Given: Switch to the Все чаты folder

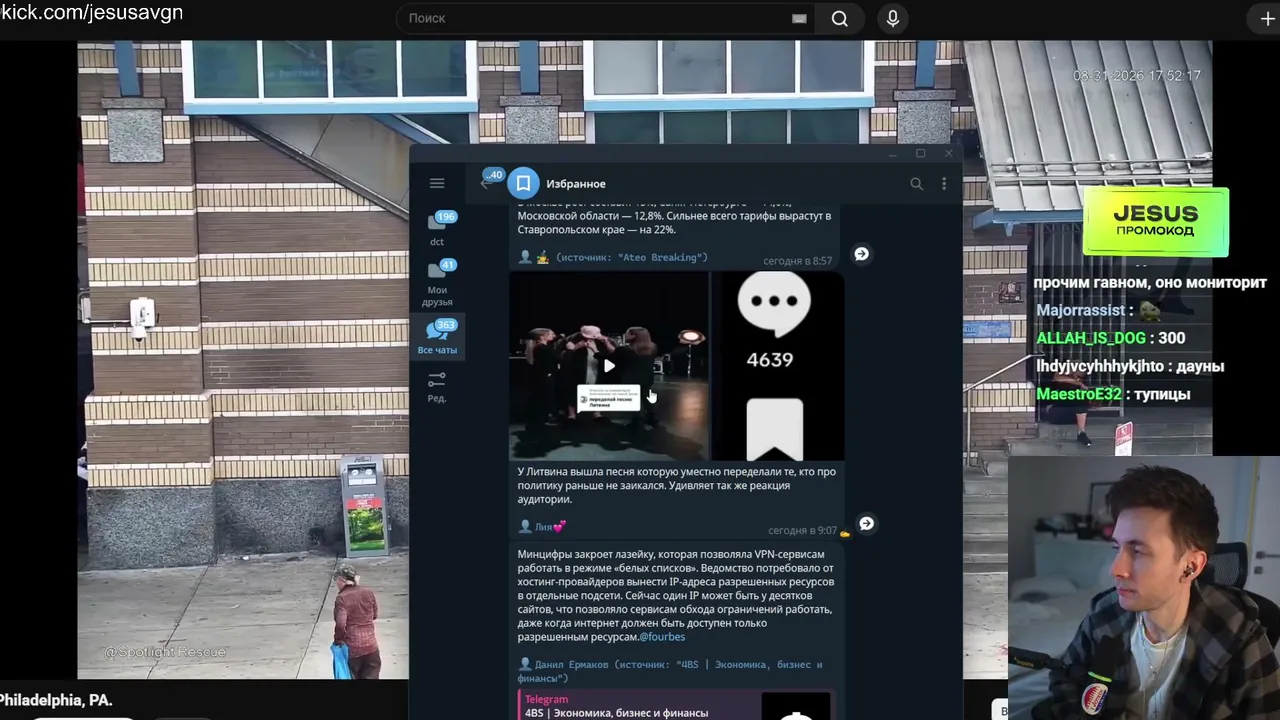Looking at the screenshot, I should [x=437, y=338].
